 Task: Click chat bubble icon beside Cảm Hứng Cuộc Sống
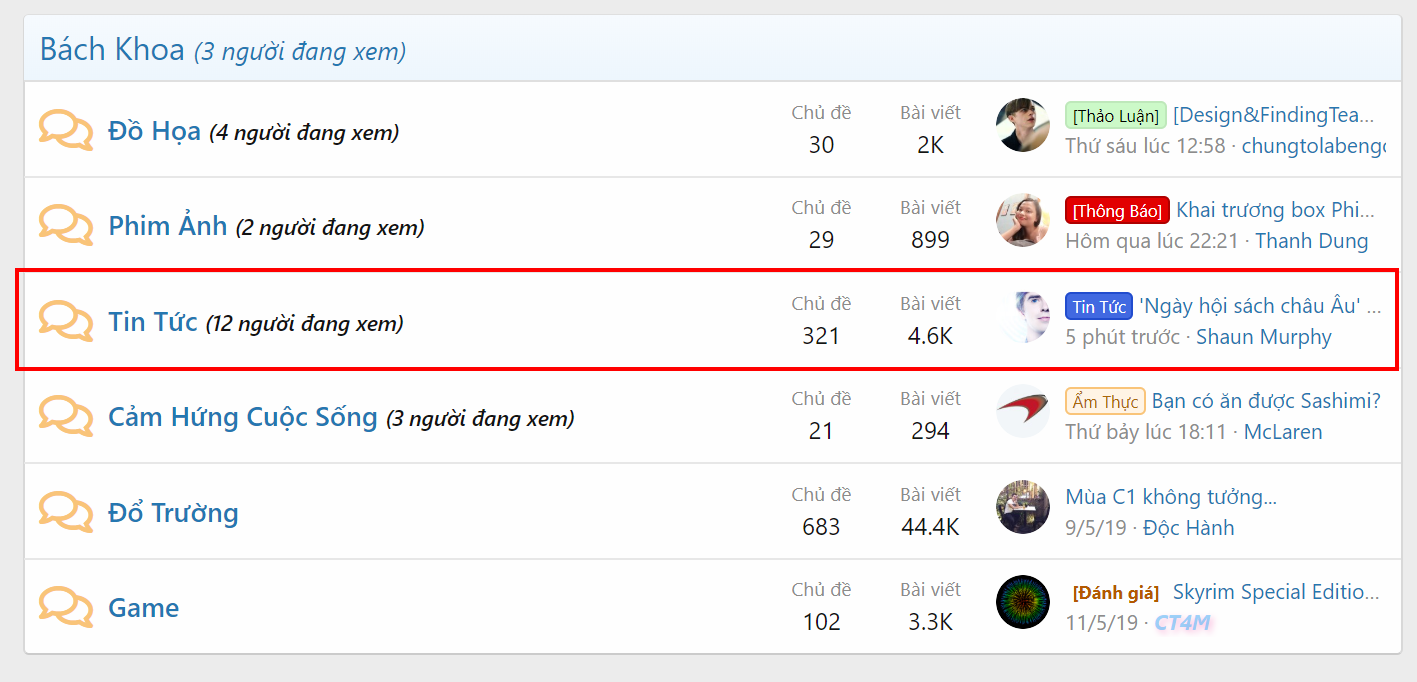pos(66,417)
